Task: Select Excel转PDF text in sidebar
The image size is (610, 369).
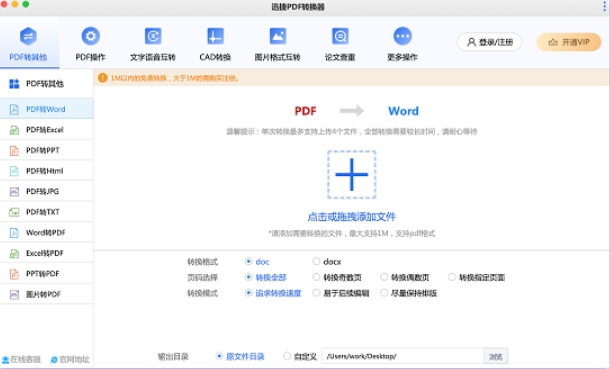Action: 44,254
